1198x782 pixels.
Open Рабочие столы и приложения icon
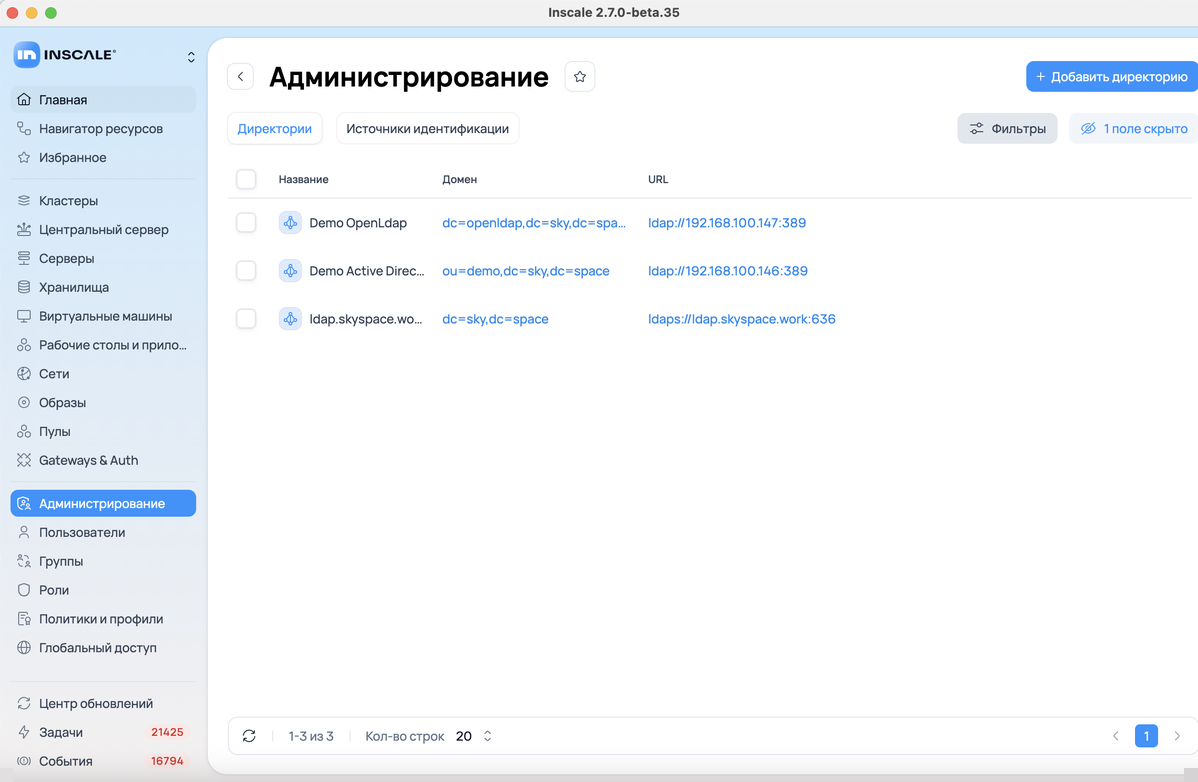tap(24, 345)
